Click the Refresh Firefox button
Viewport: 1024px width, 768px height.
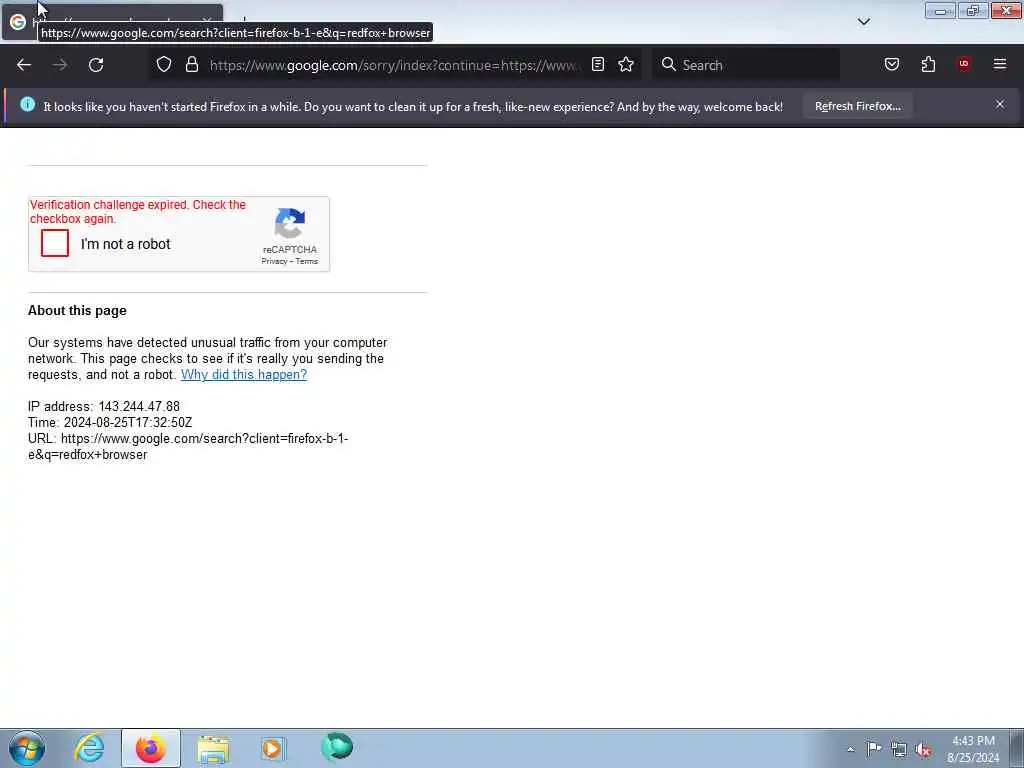coord(857,106)
